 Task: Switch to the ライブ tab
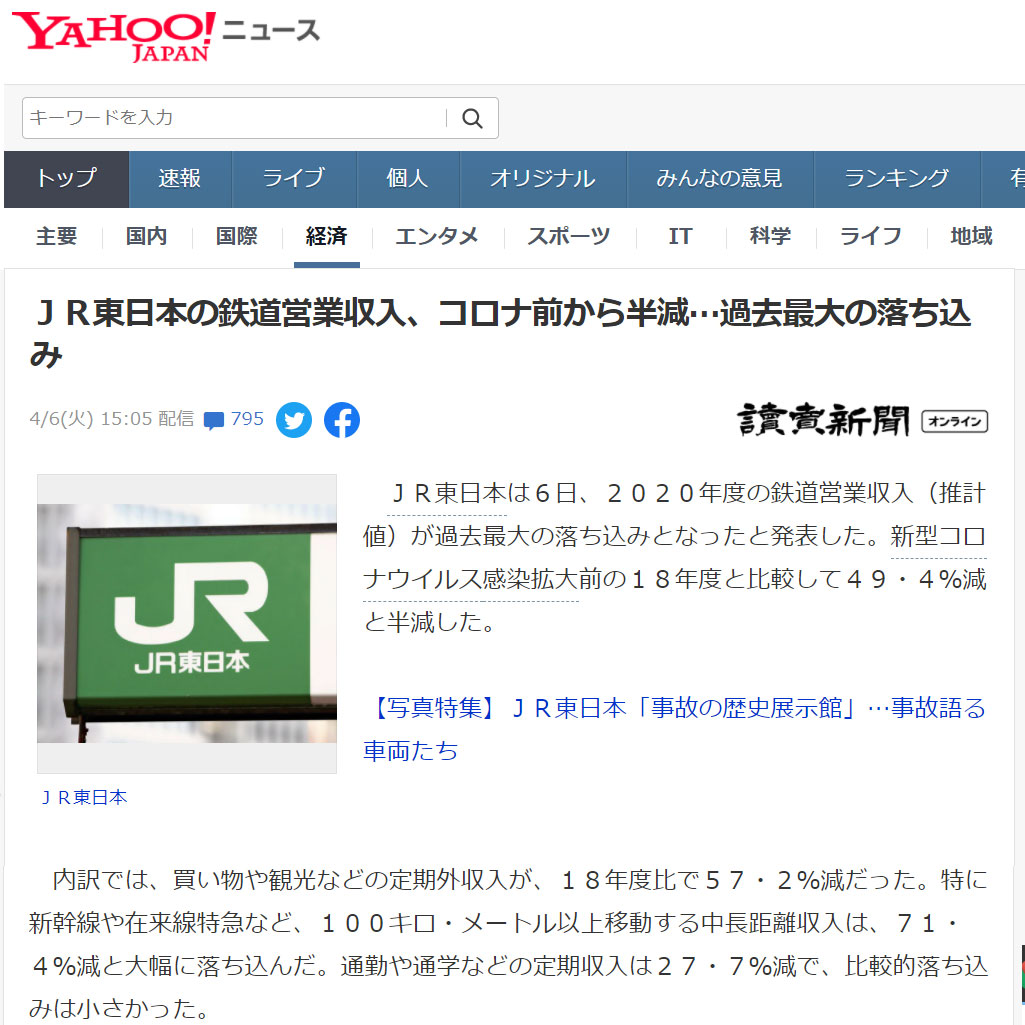click(x=294, y=178)
